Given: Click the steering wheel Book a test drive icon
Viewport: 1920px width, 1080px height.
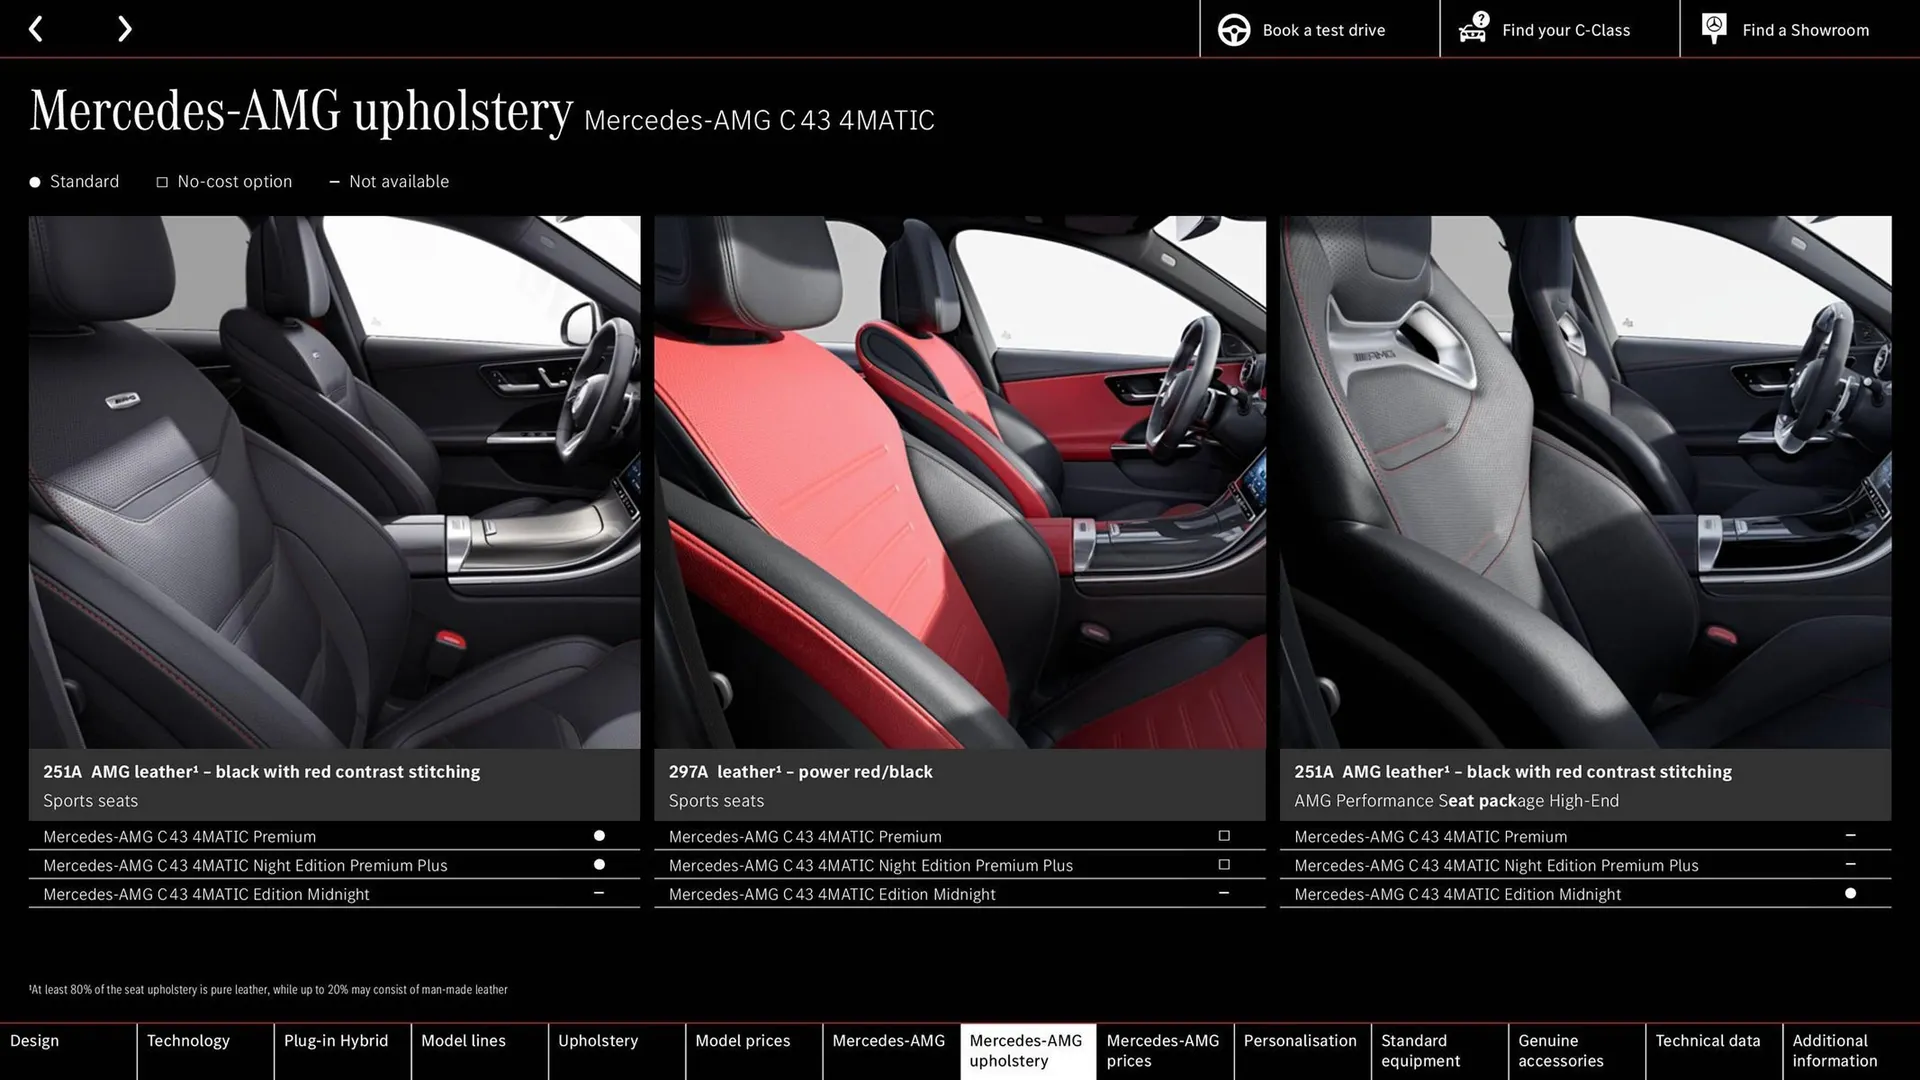Looking at the screenshot, I should [x=1234, y=29].
